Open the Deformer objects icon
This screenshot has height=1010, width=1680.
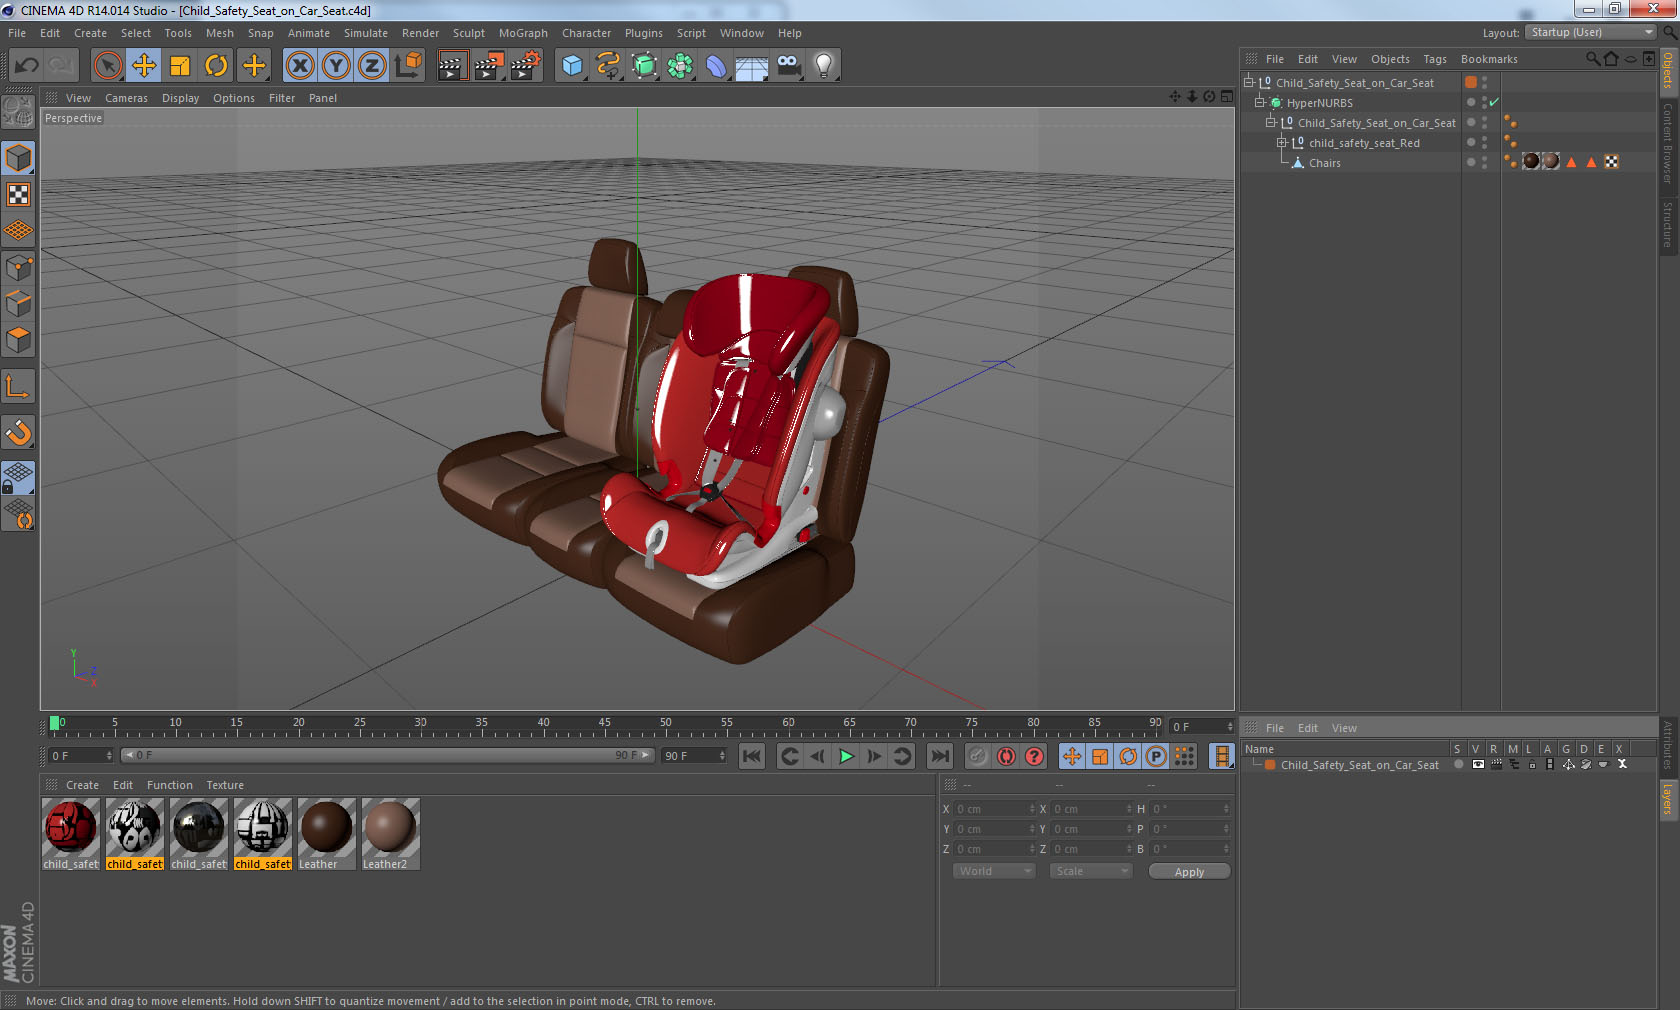(x=716, y=66)
